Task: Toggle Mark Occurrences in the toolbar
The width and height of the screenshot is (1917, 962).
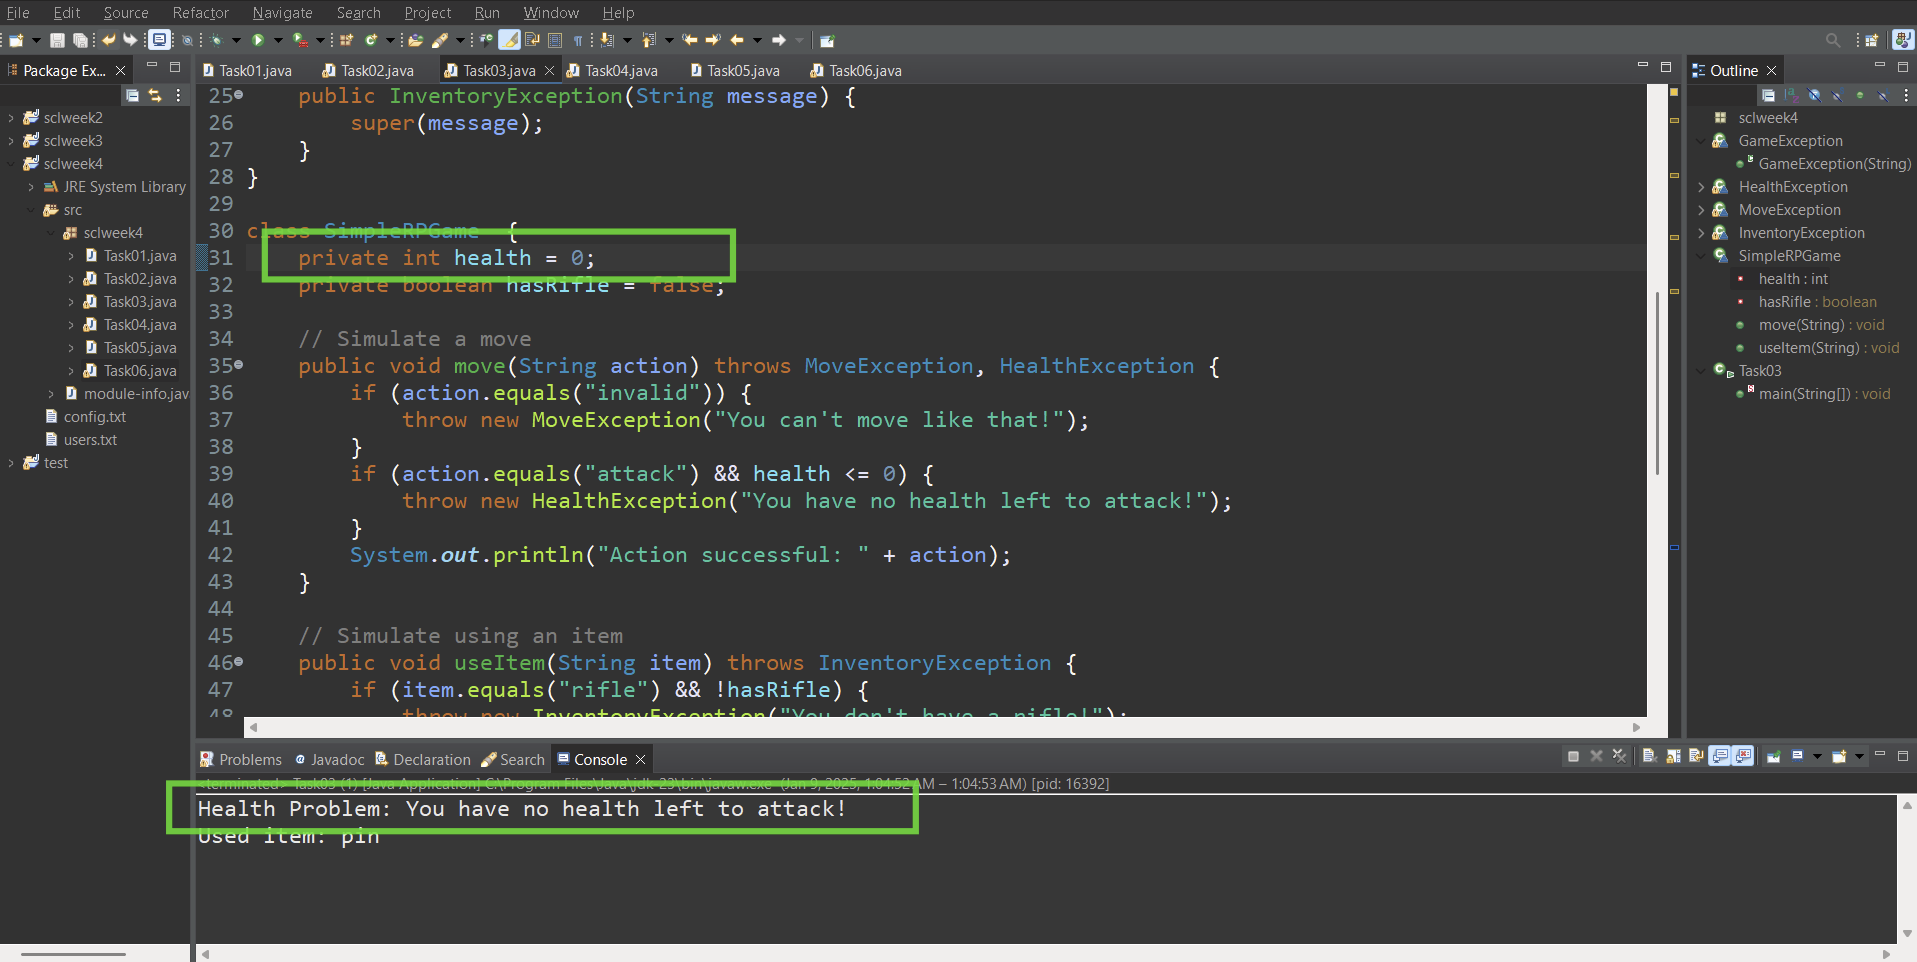Action: tap(509, 40)
